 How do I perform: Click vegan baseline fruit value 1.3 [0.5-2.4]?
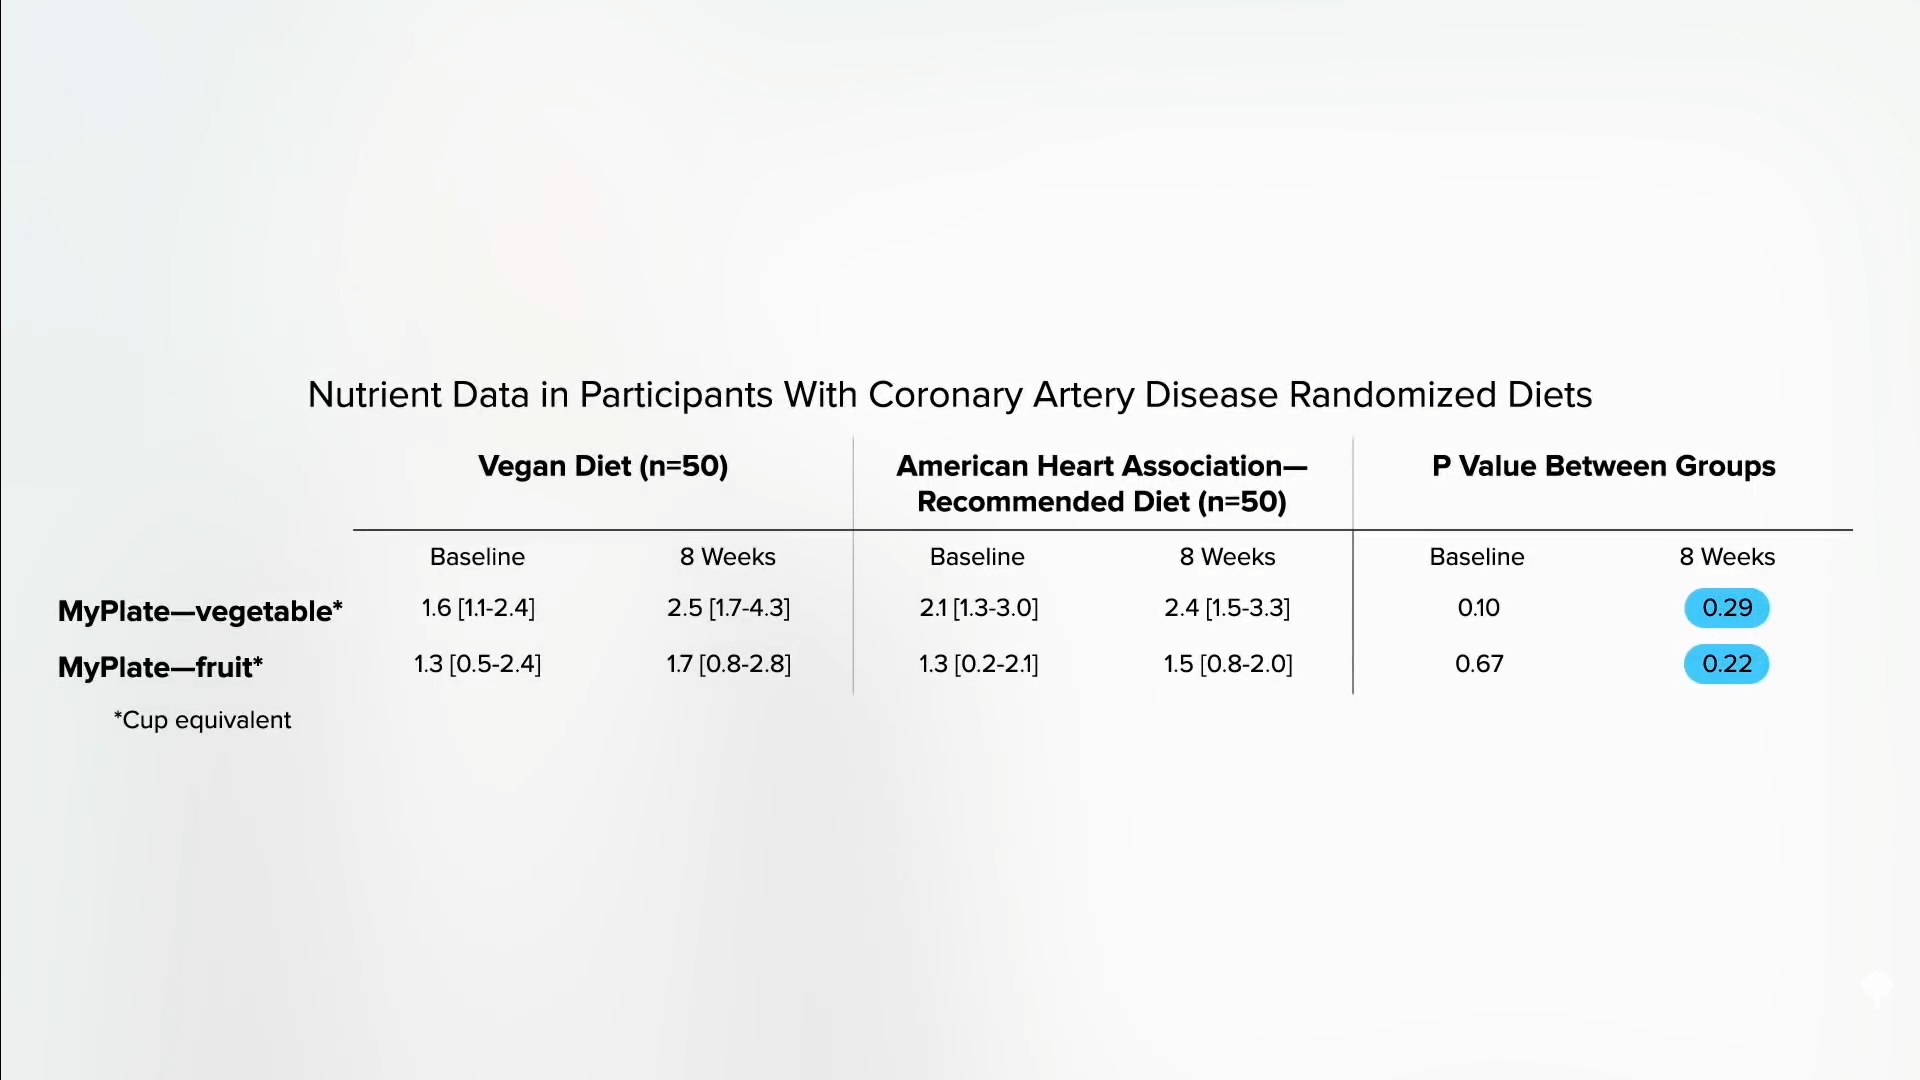478,664
